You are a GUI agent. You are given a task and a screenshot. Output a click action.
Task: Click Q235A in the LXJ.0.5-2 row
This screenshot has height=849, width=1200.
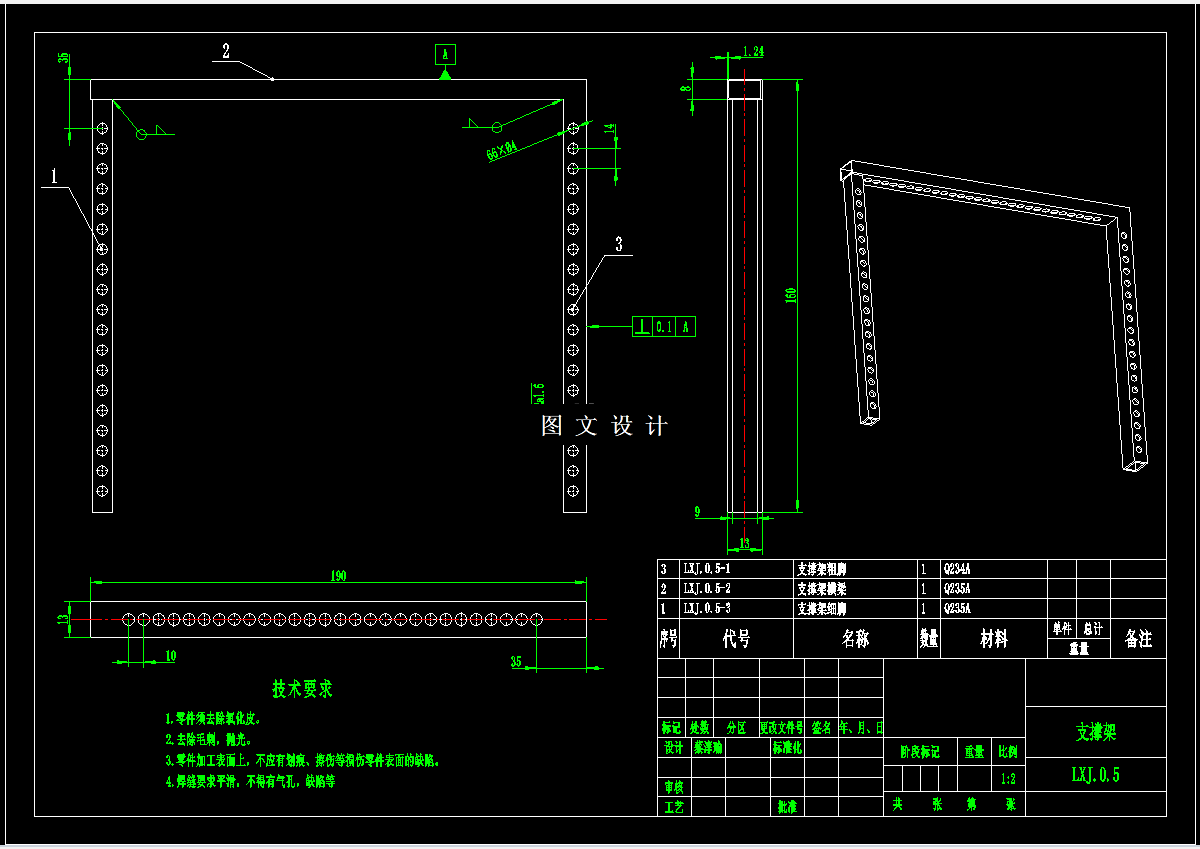[x=957, y=588]
